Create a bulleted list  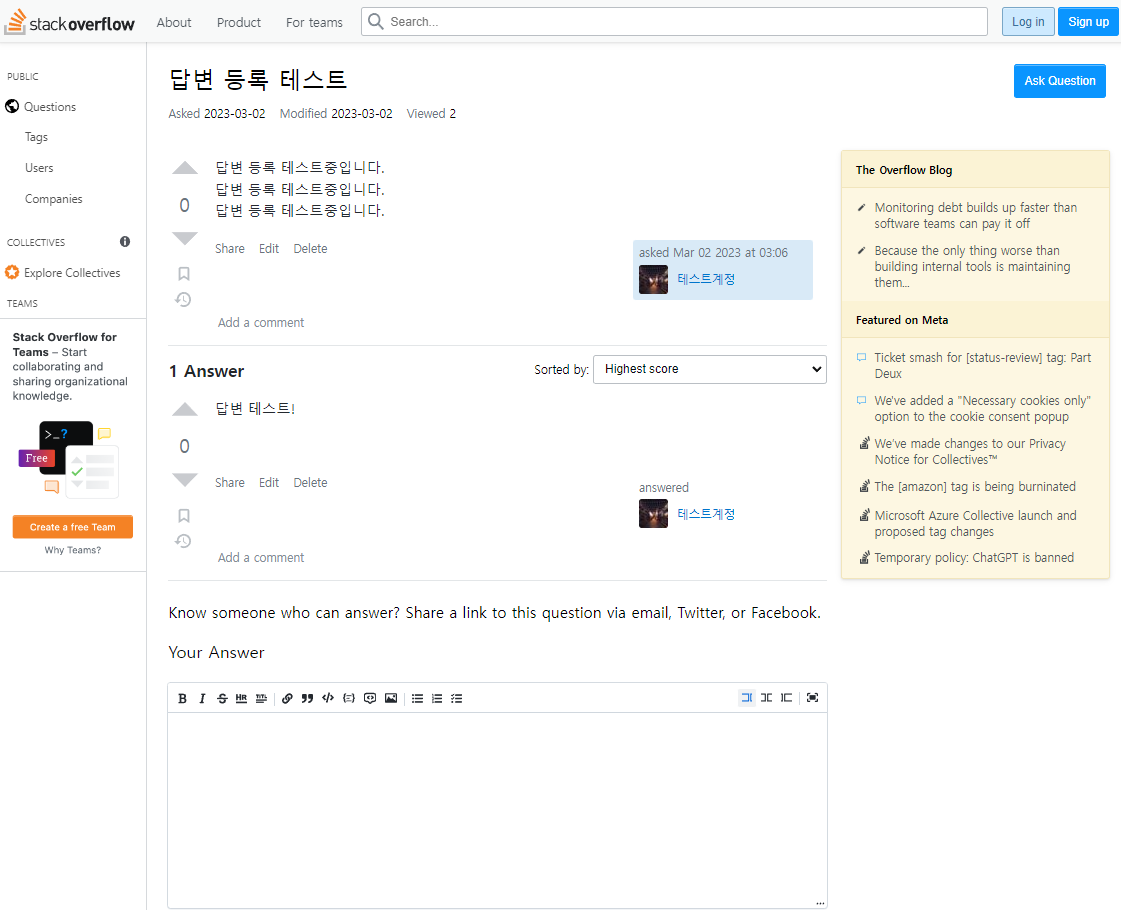tap(417, 698)
